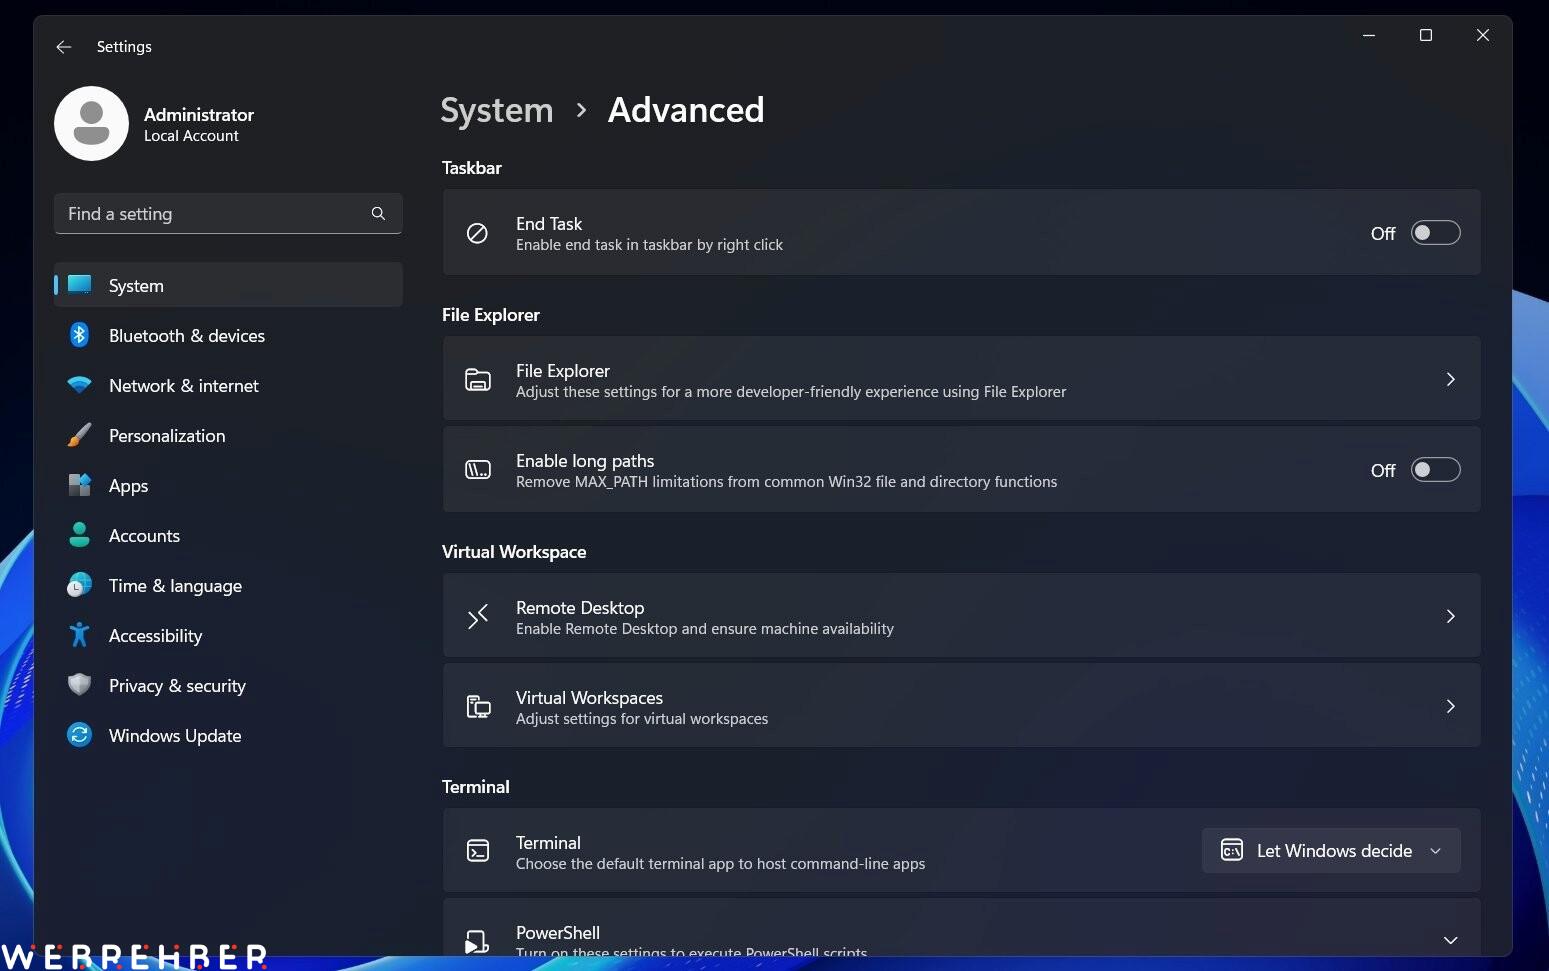Click the Terminal row title
The height and width of the screenshot is (971, 1549).
click(x=548, y=842)
